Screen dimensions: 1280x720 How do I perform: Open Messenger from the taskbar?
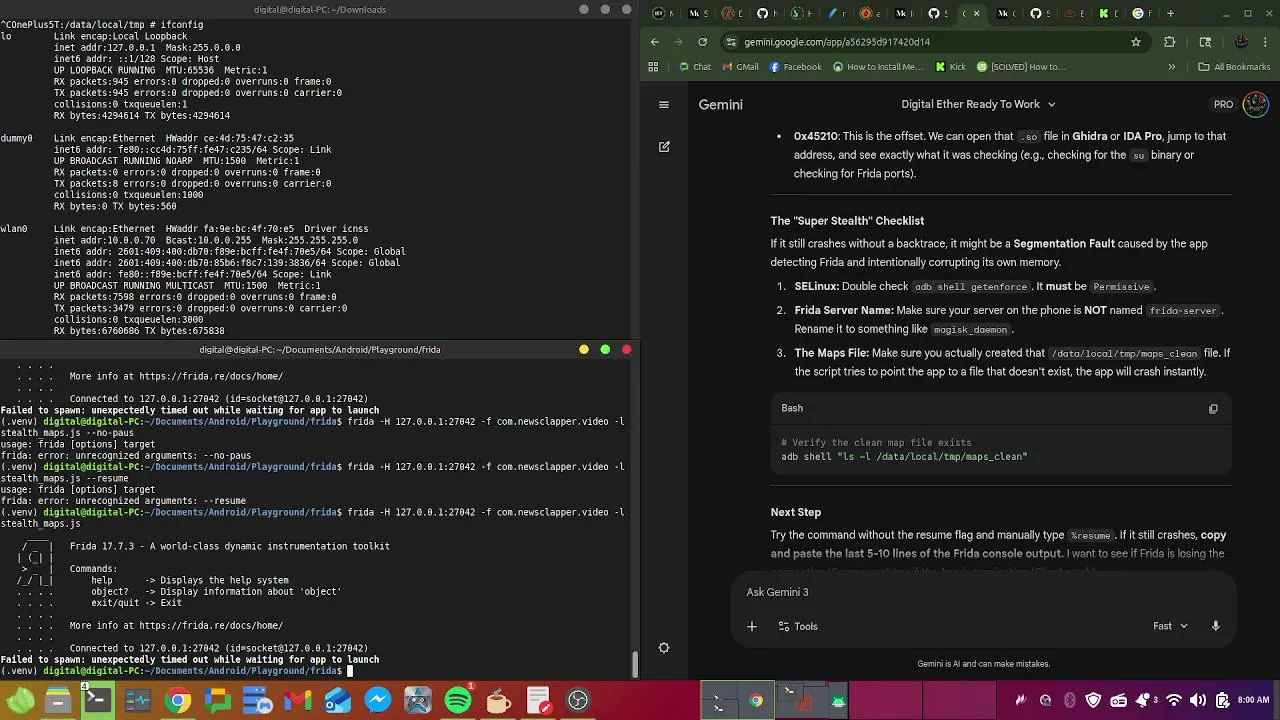[x=378, y=700]
